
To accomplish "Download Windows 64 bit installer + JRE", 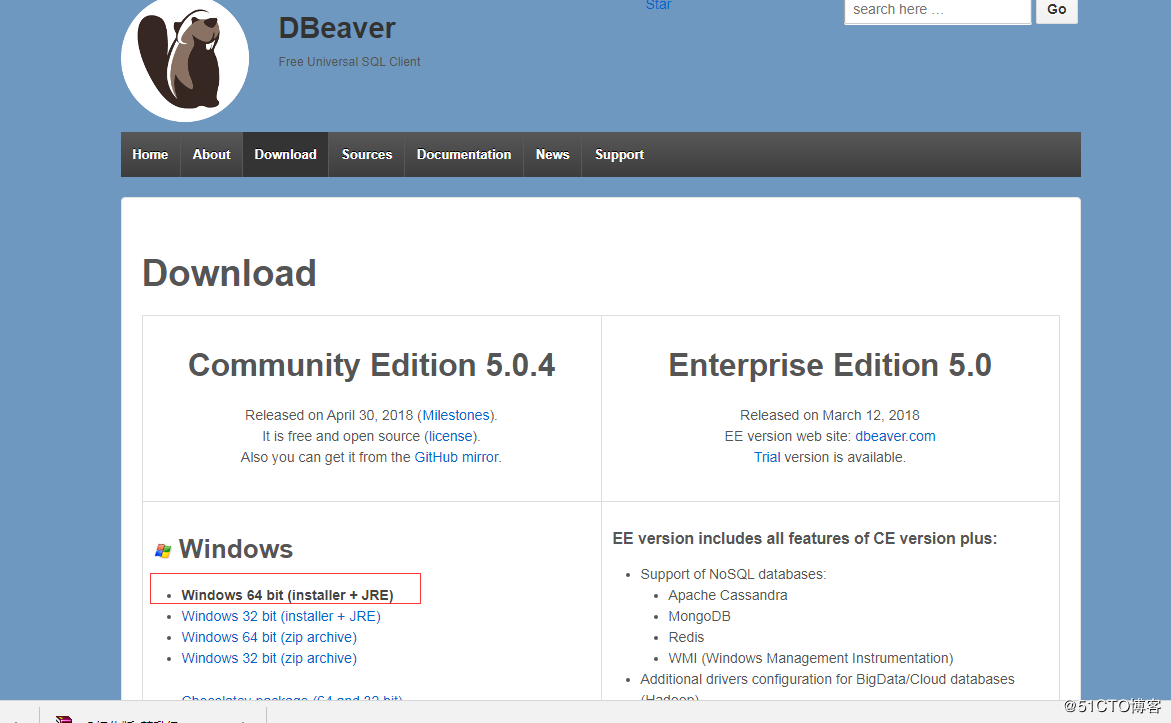I will 287,595.
